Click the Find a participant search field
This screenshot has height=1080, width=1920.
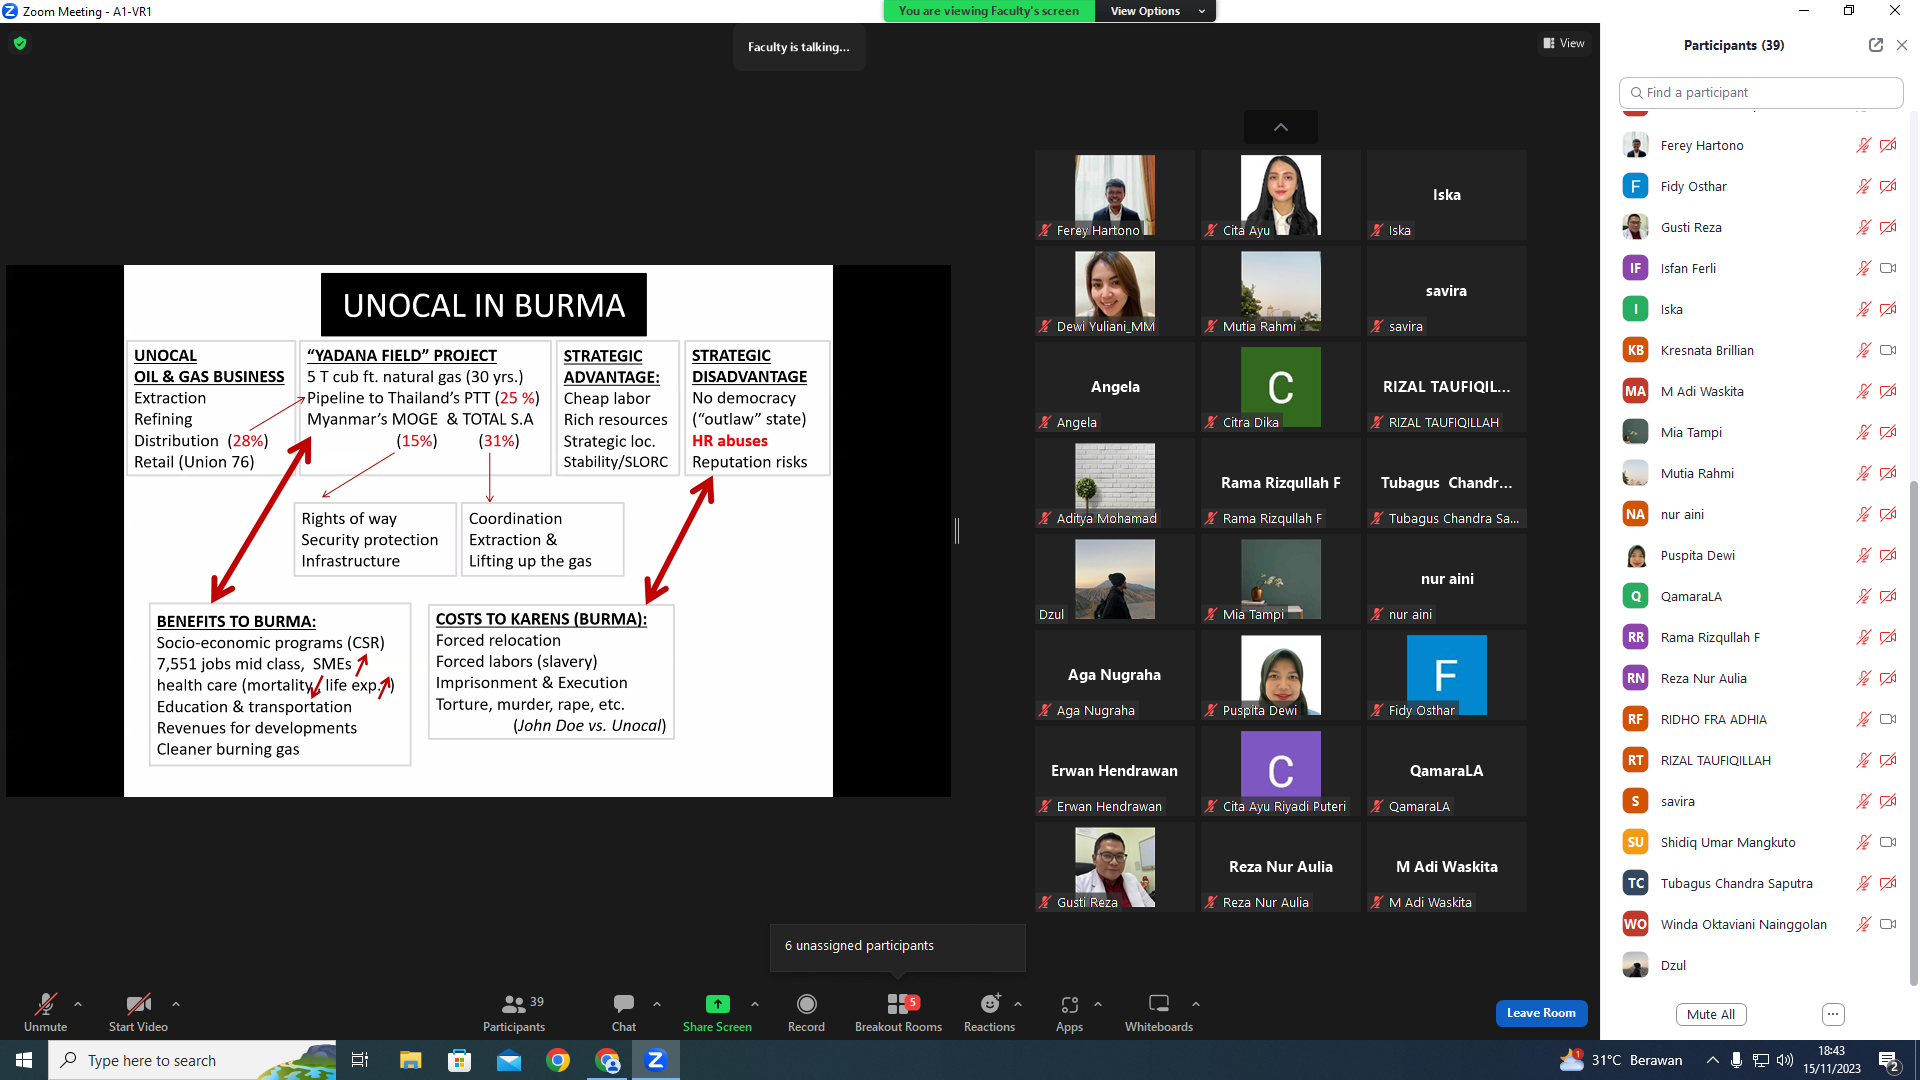1761,92
